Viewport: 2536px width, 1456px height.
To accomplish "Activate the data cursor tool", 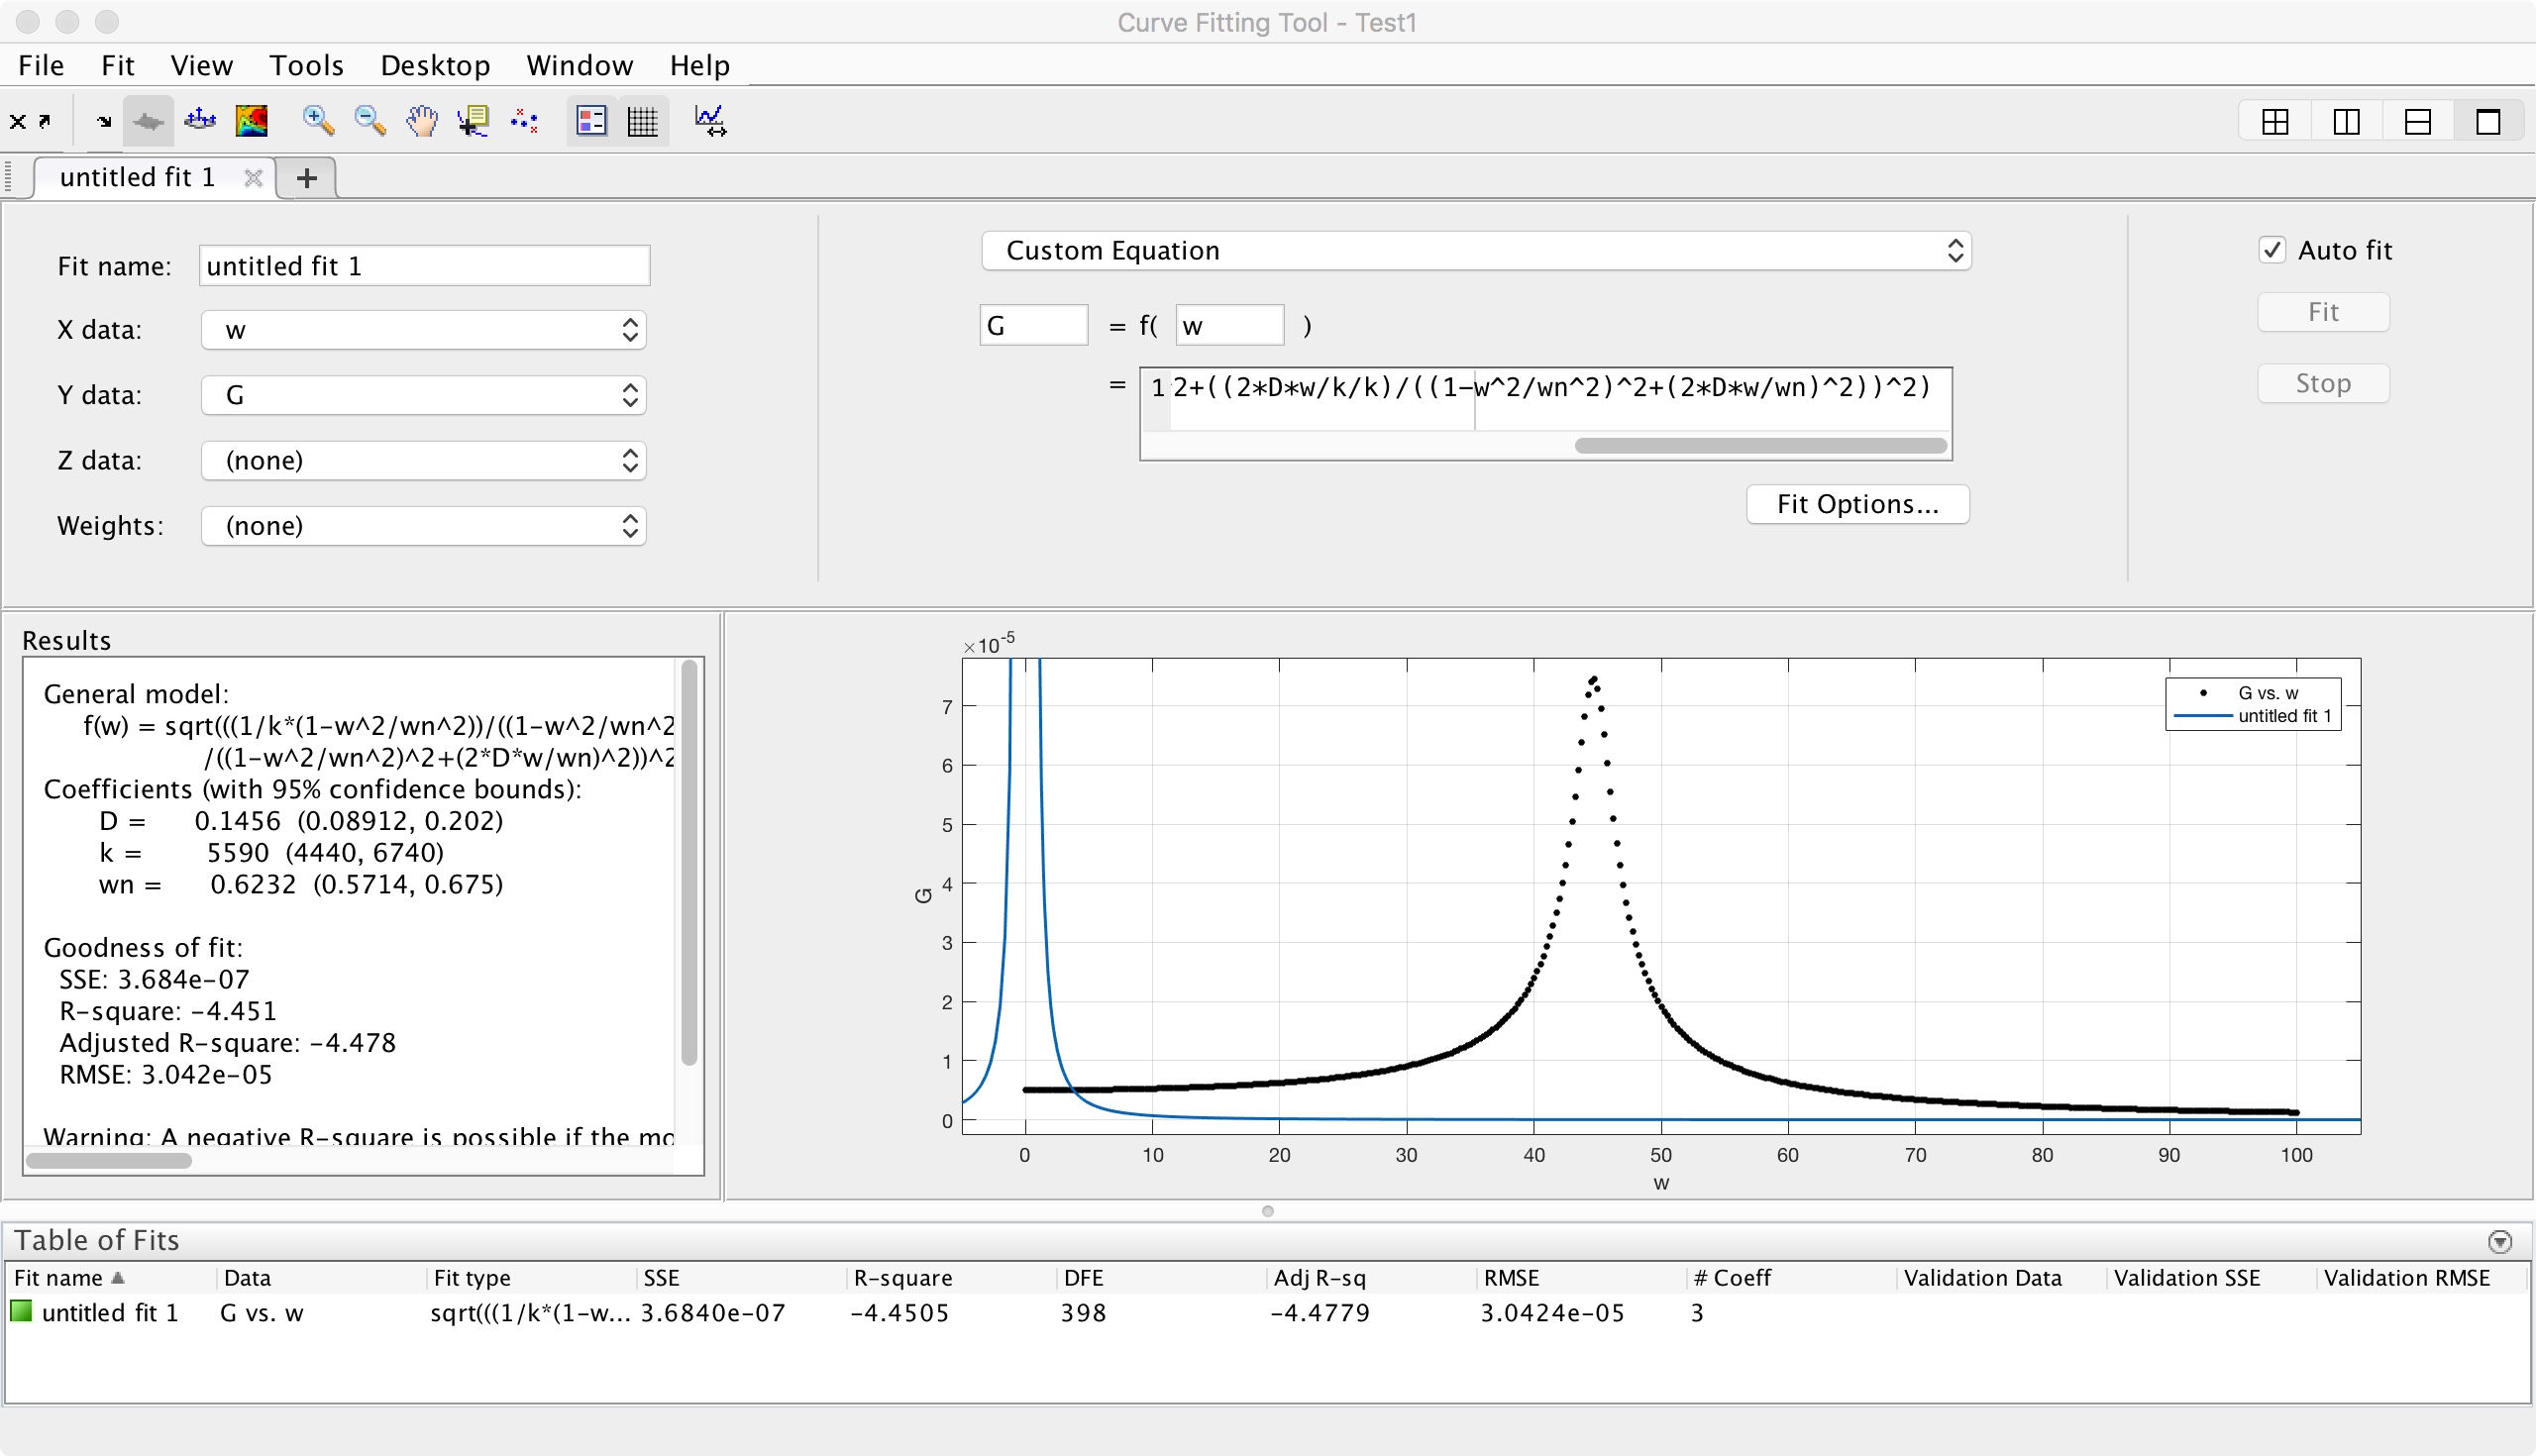I will point(473,121).
